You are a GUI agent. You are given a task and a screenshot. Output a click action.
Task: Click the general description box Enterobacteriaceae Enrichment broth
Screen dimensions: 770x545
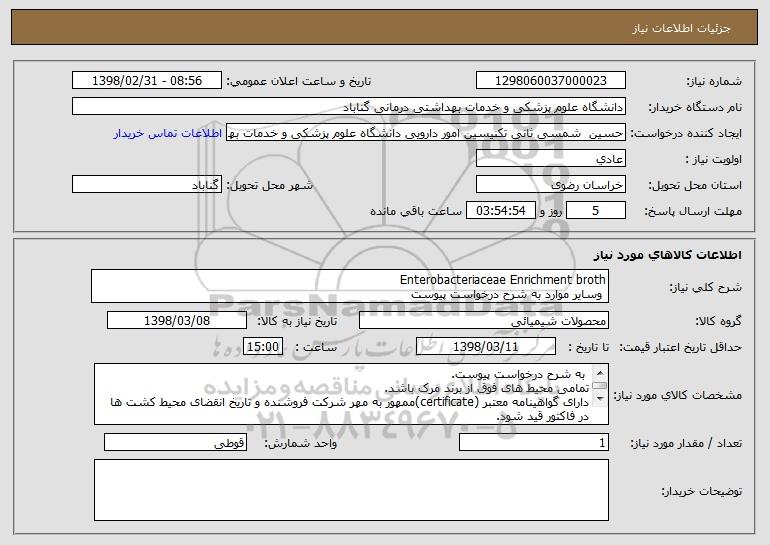(x=350, y=286)
